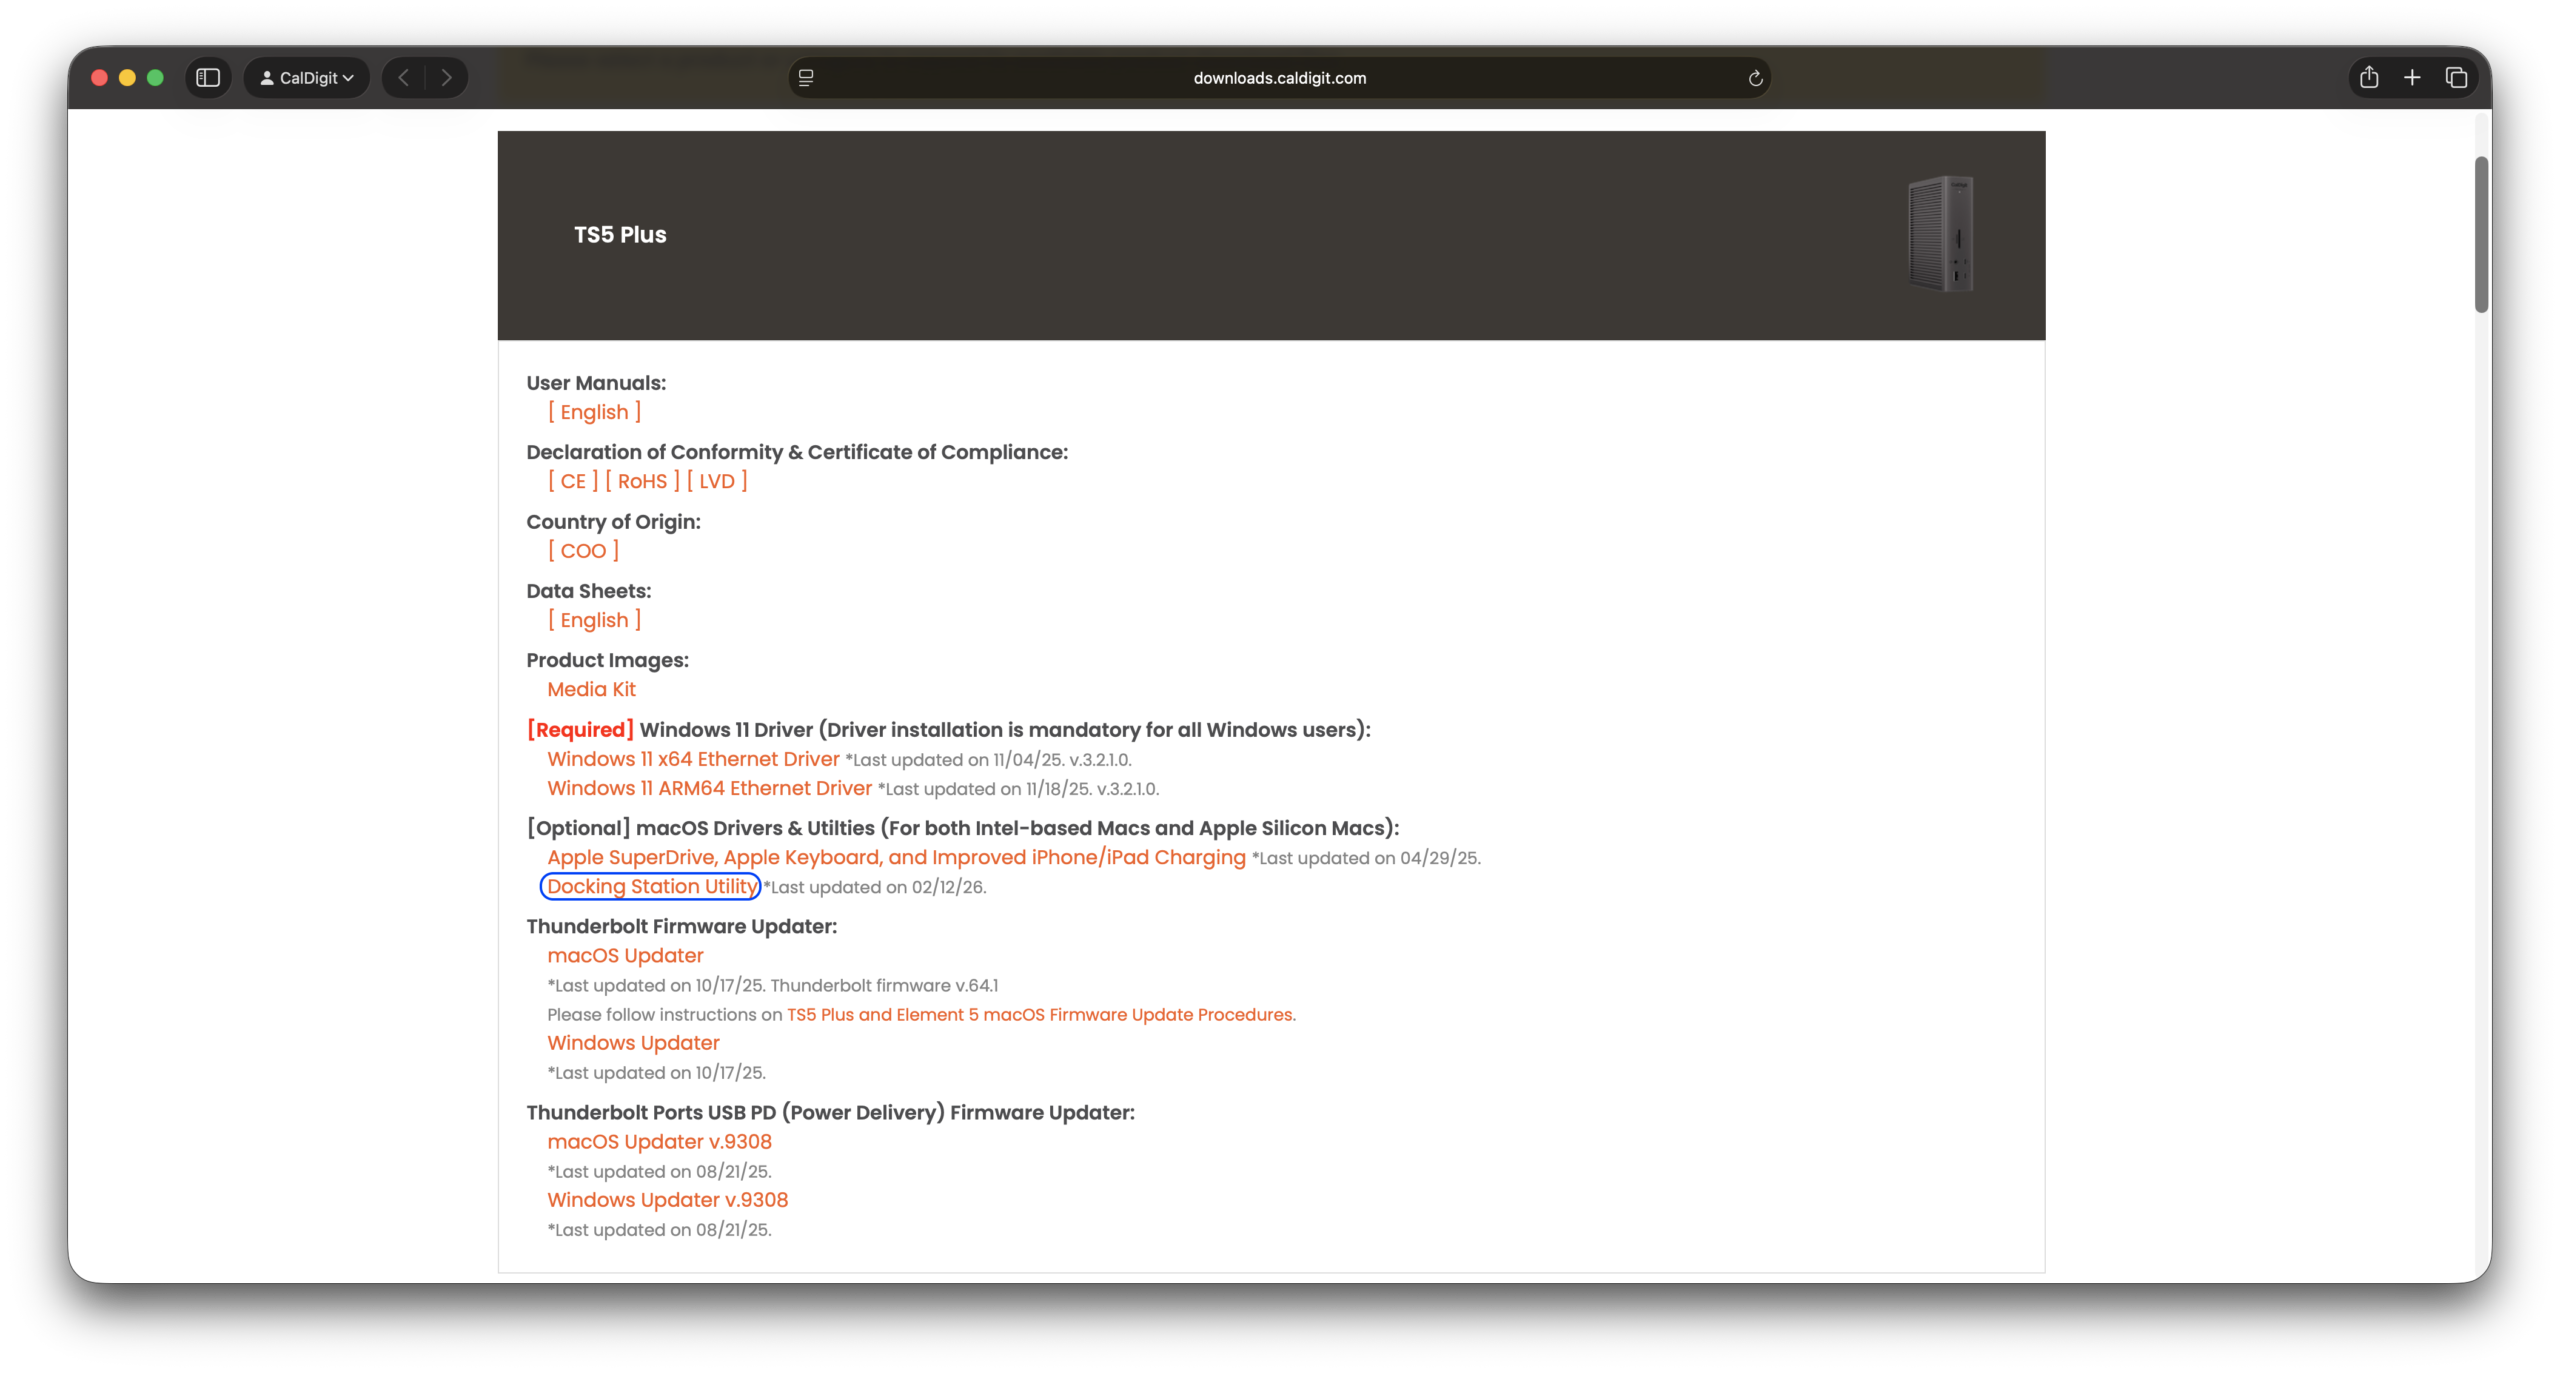Toggle the Safari sidebar icon
This screenshot has height=1373, width=2560.
point(208,78)
